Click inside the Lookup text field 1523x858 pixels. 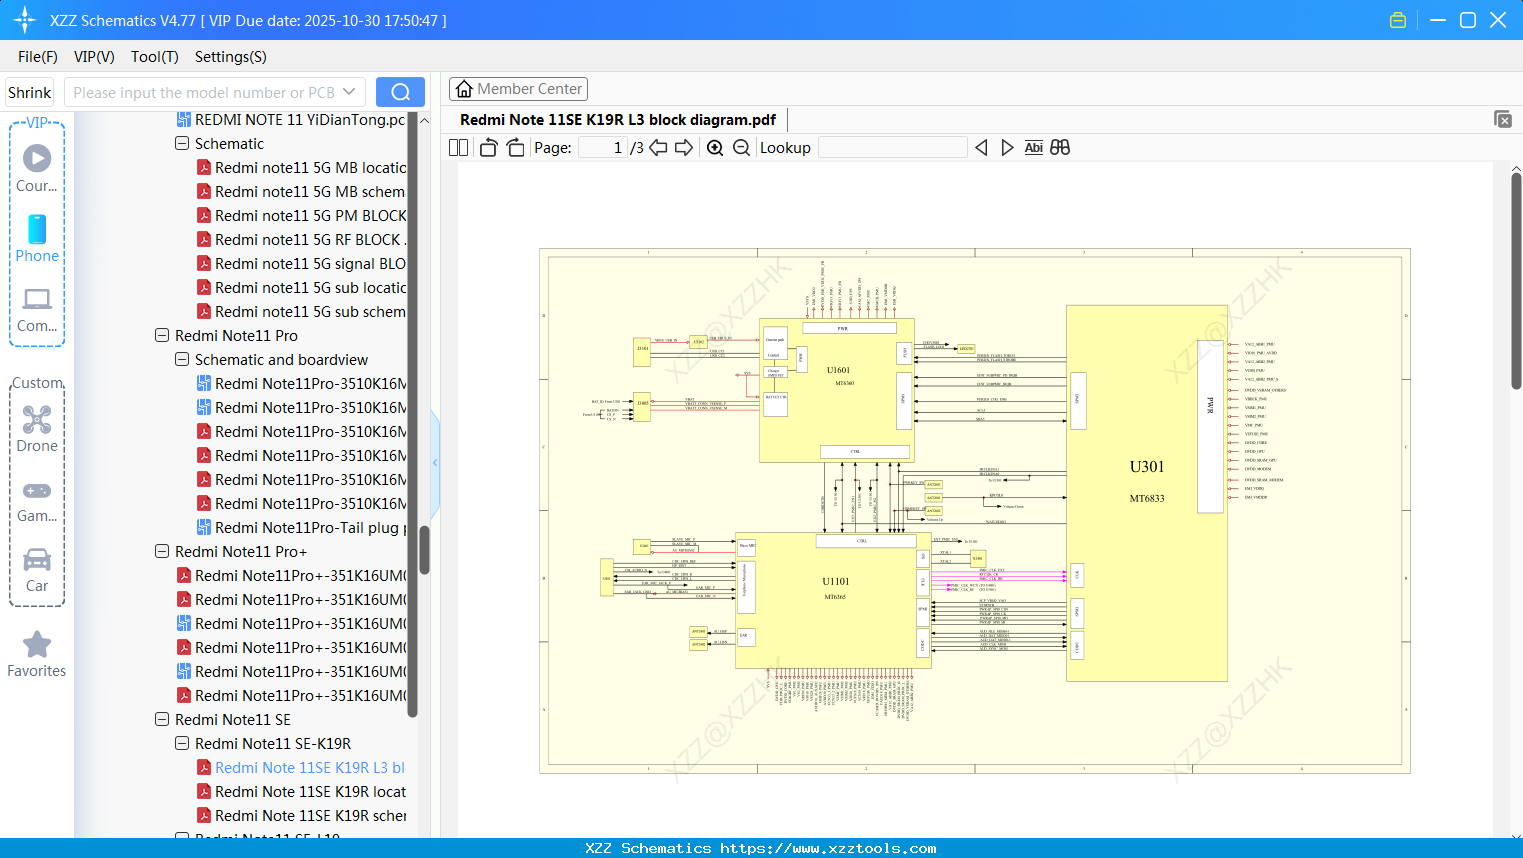[x=892, y=147]
